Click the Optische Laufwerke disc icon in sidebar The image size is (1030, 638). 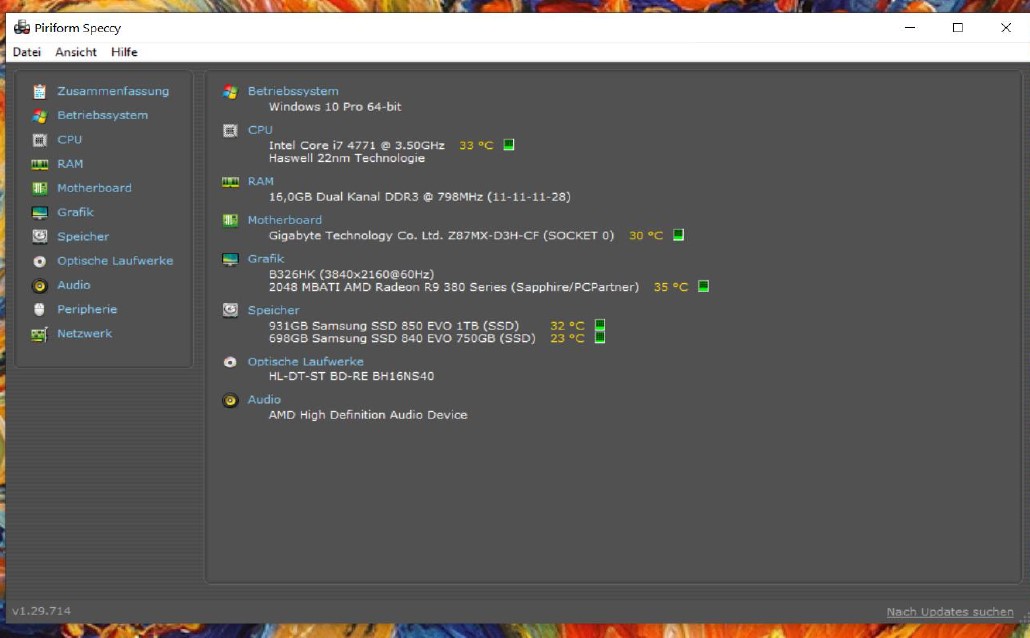click(39, 262)
